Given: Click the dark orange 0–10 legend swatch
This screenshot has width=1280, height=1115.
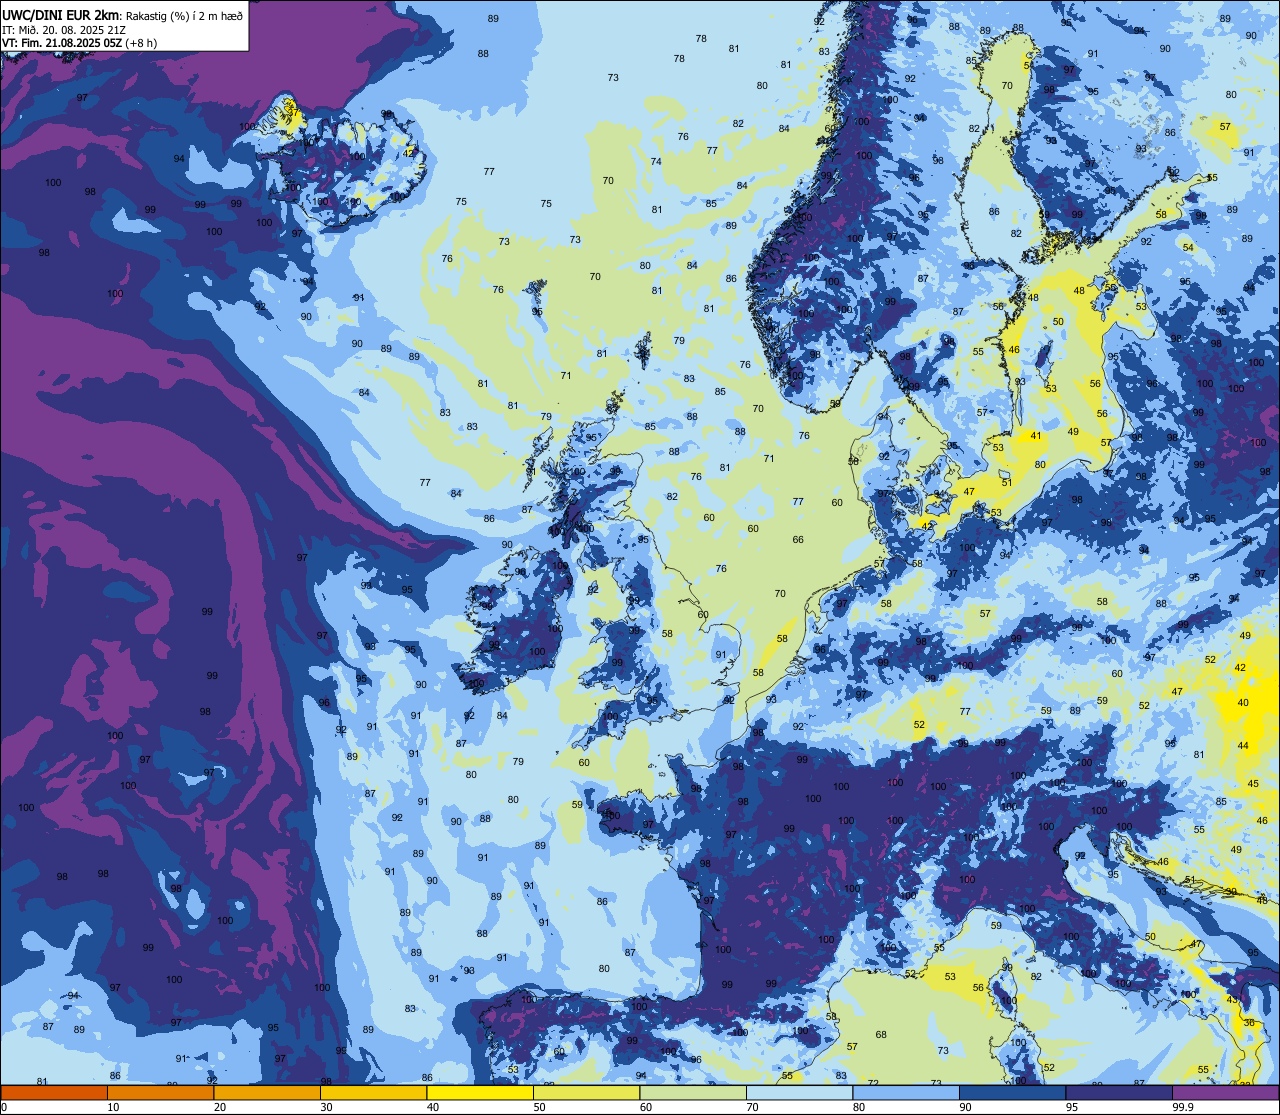Looking at the screenshot, I should pyautogui.click(x=54, y=1092).
